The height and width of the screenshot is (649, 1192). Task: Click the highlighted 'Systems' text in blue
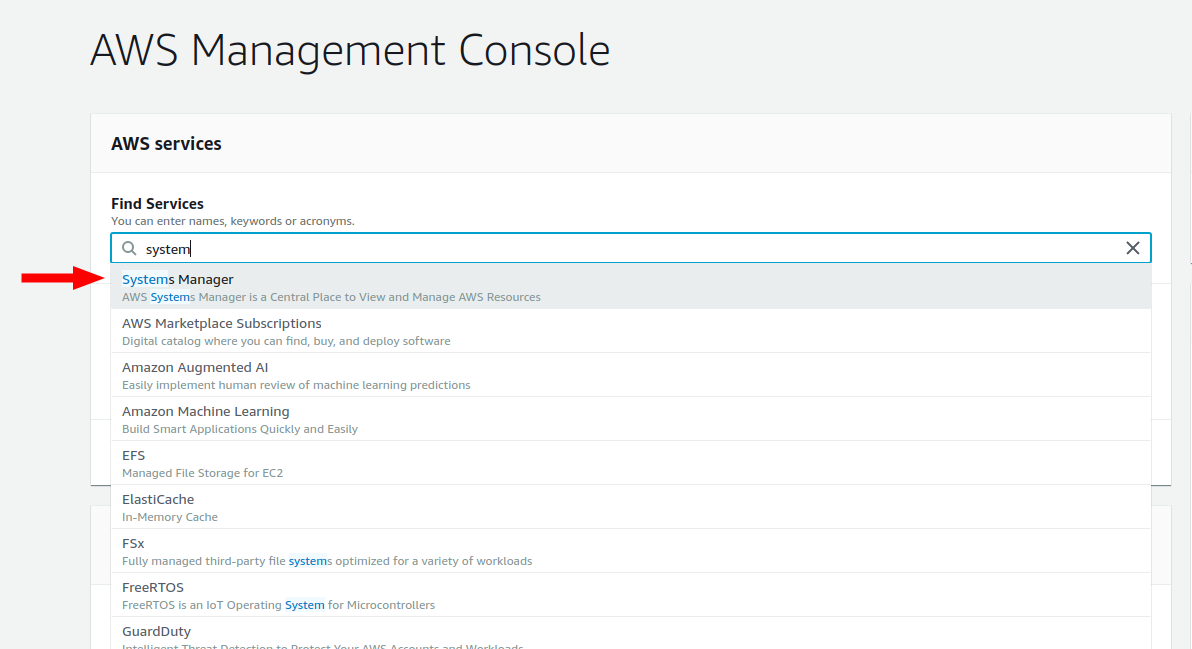pos(147,280)
